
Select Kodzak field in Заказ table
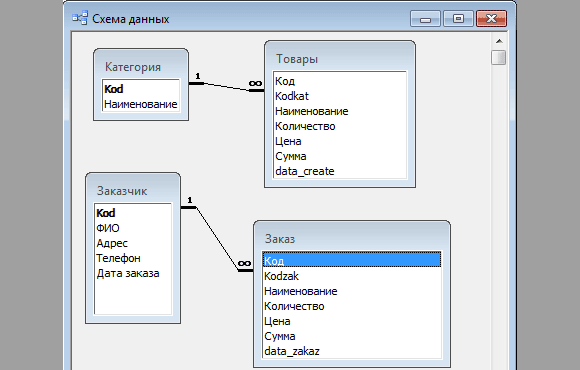click(352, 276)
